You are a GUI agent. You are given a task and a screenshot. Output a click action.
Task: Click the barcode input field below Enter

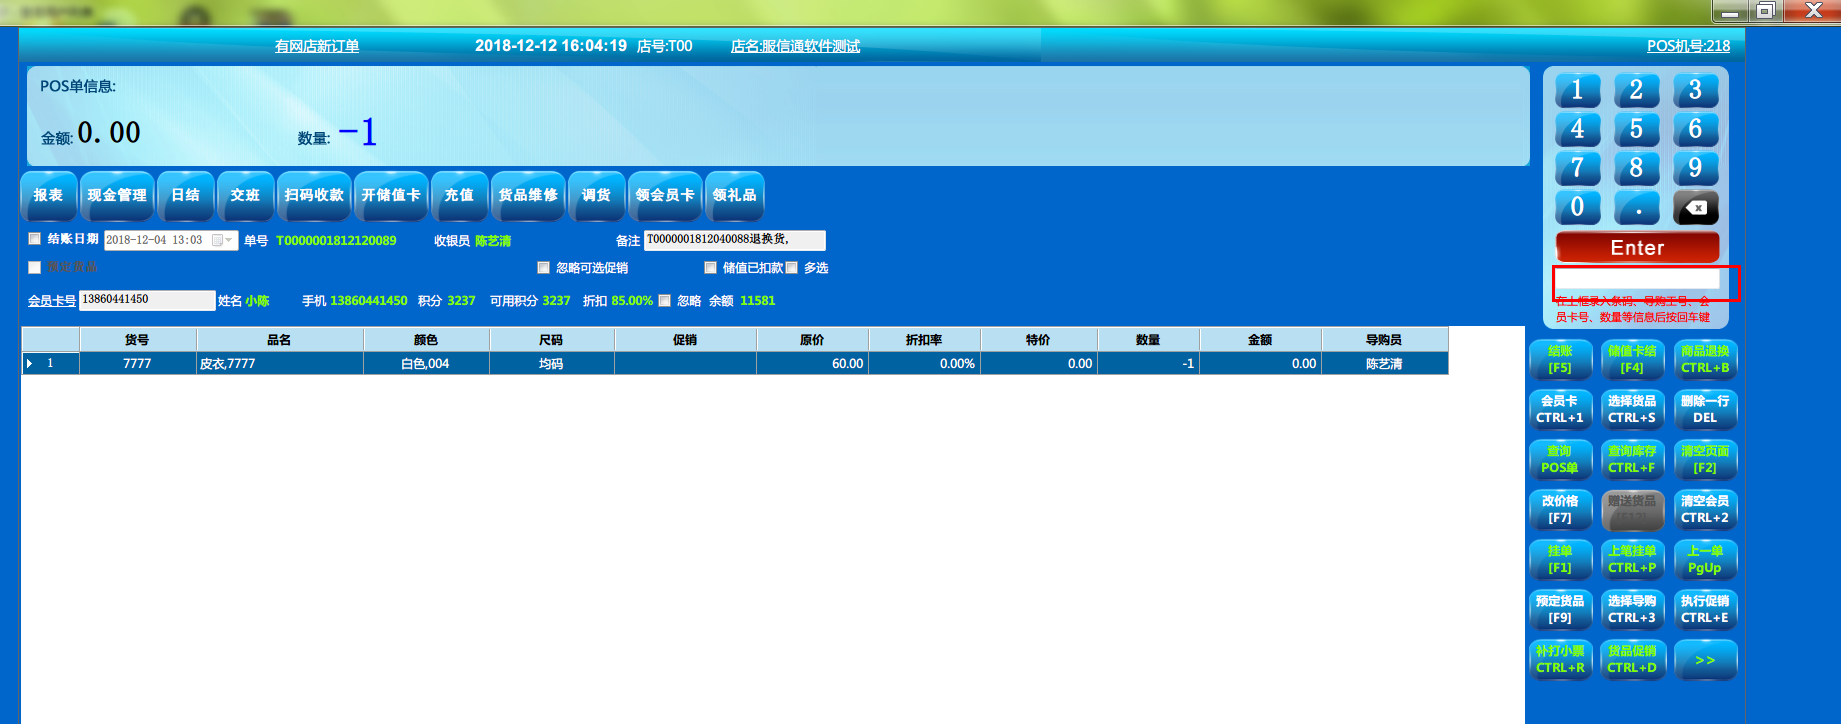click(x=1637, y=279)
